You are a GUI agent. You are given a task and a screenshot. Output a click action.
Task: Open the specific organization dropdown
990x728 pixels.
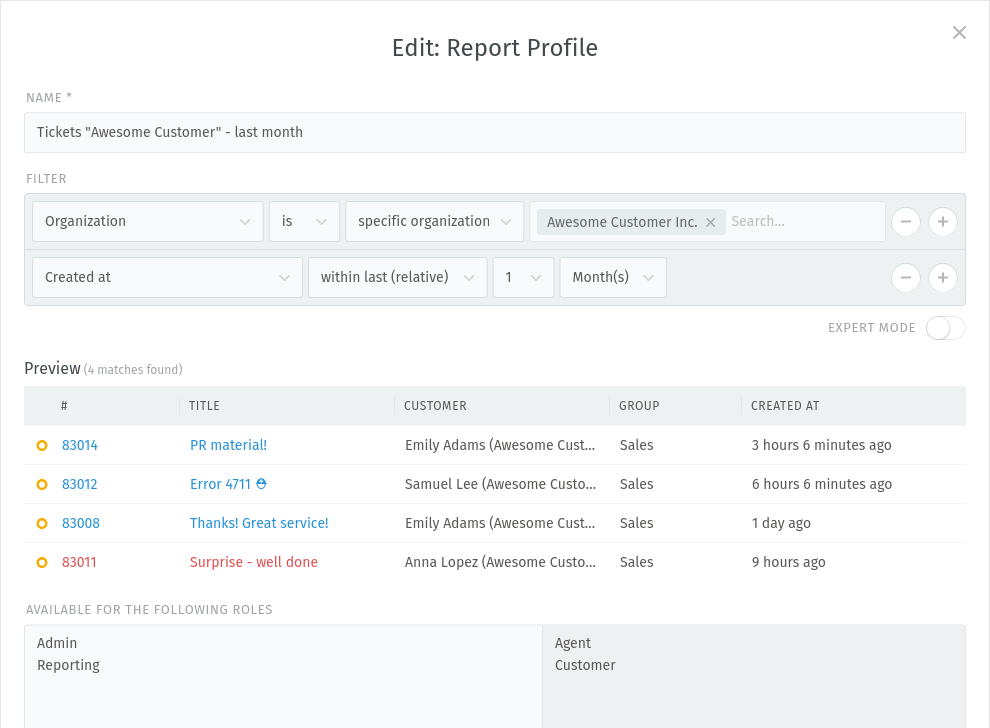434,222
